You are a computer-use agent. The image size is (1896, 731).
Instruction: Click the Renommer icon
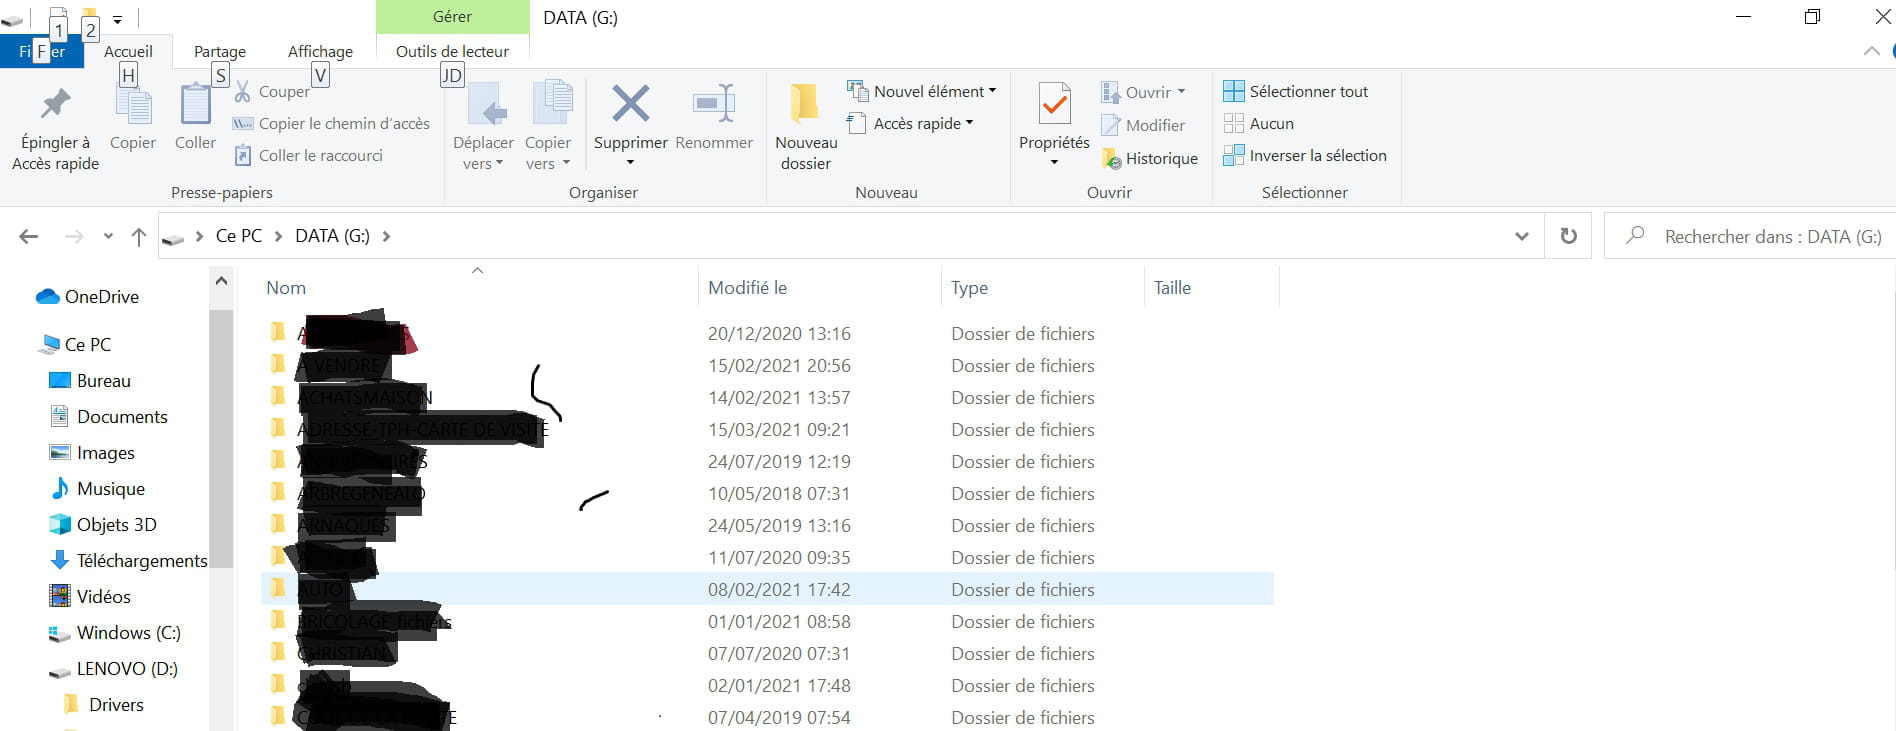click(714, 103)
